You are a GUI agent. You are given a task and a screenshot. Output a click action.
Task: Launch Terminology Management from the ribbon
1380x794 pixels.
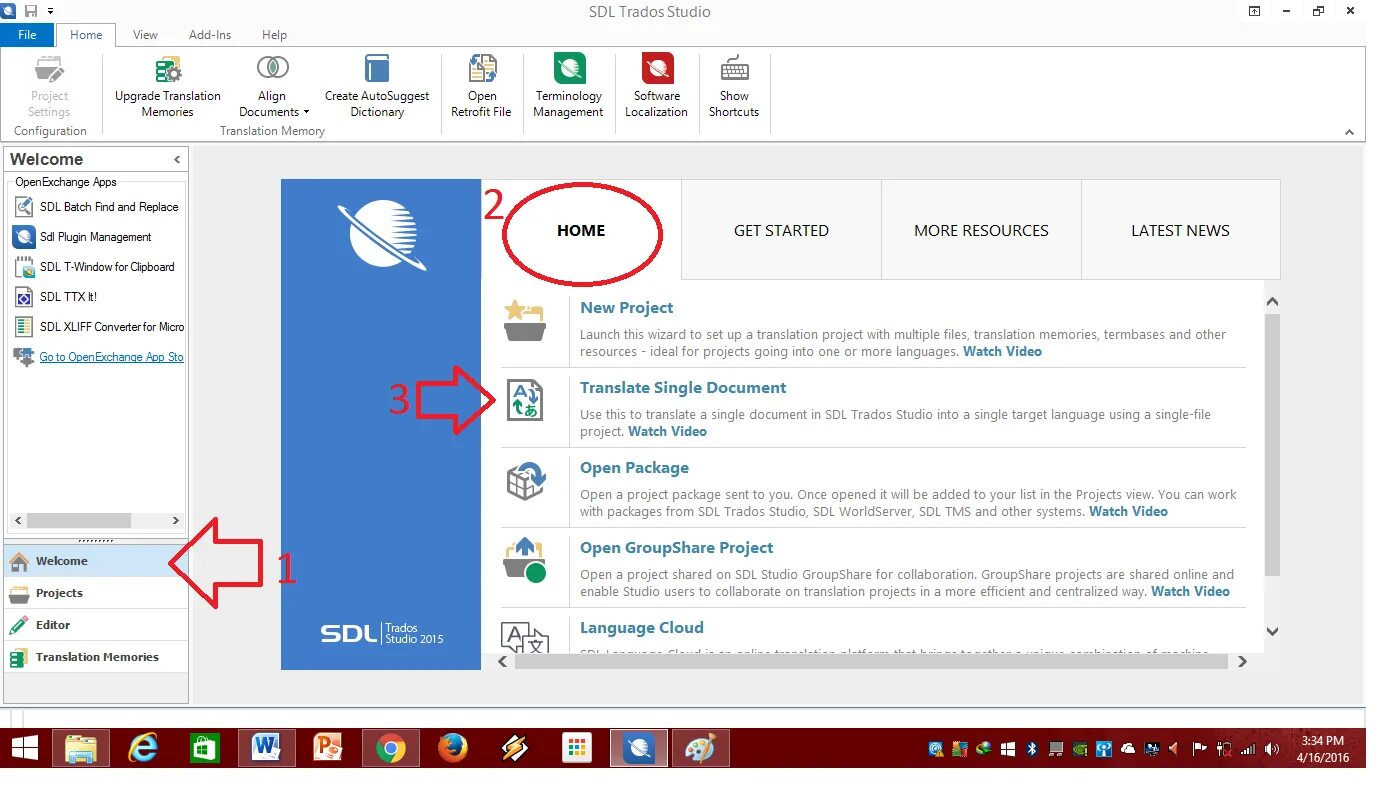click(569, 86)
